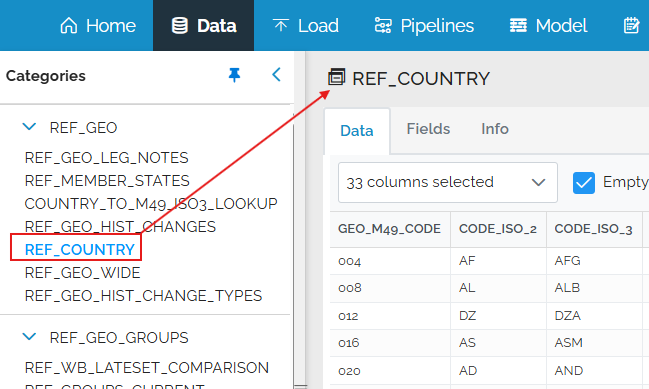Open REF_WB_LATESET_COMPARISON table
The width and height of the screenshot is (649, 389).
coord(147,367)
